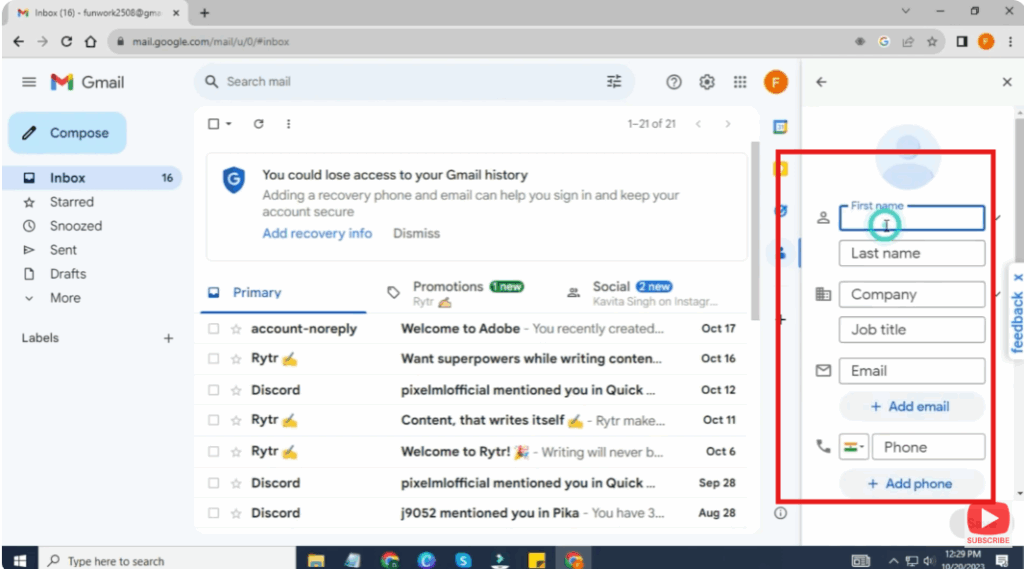Screen dimensions: 1024x569
Task: Go back using contact panel arrow
Action: coord(821,82)
